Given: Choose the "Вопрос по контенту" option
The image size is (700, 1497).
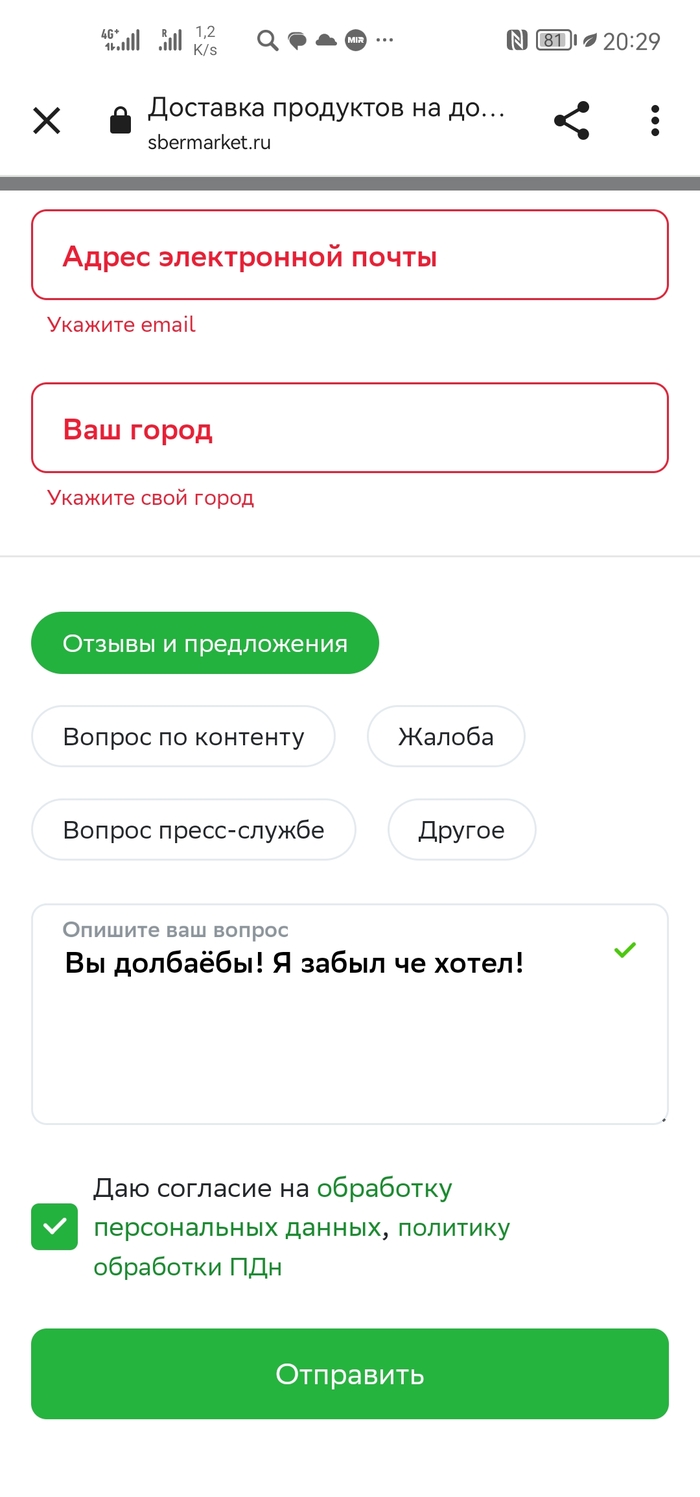Looking at the screenshot, I should point(183,737).
